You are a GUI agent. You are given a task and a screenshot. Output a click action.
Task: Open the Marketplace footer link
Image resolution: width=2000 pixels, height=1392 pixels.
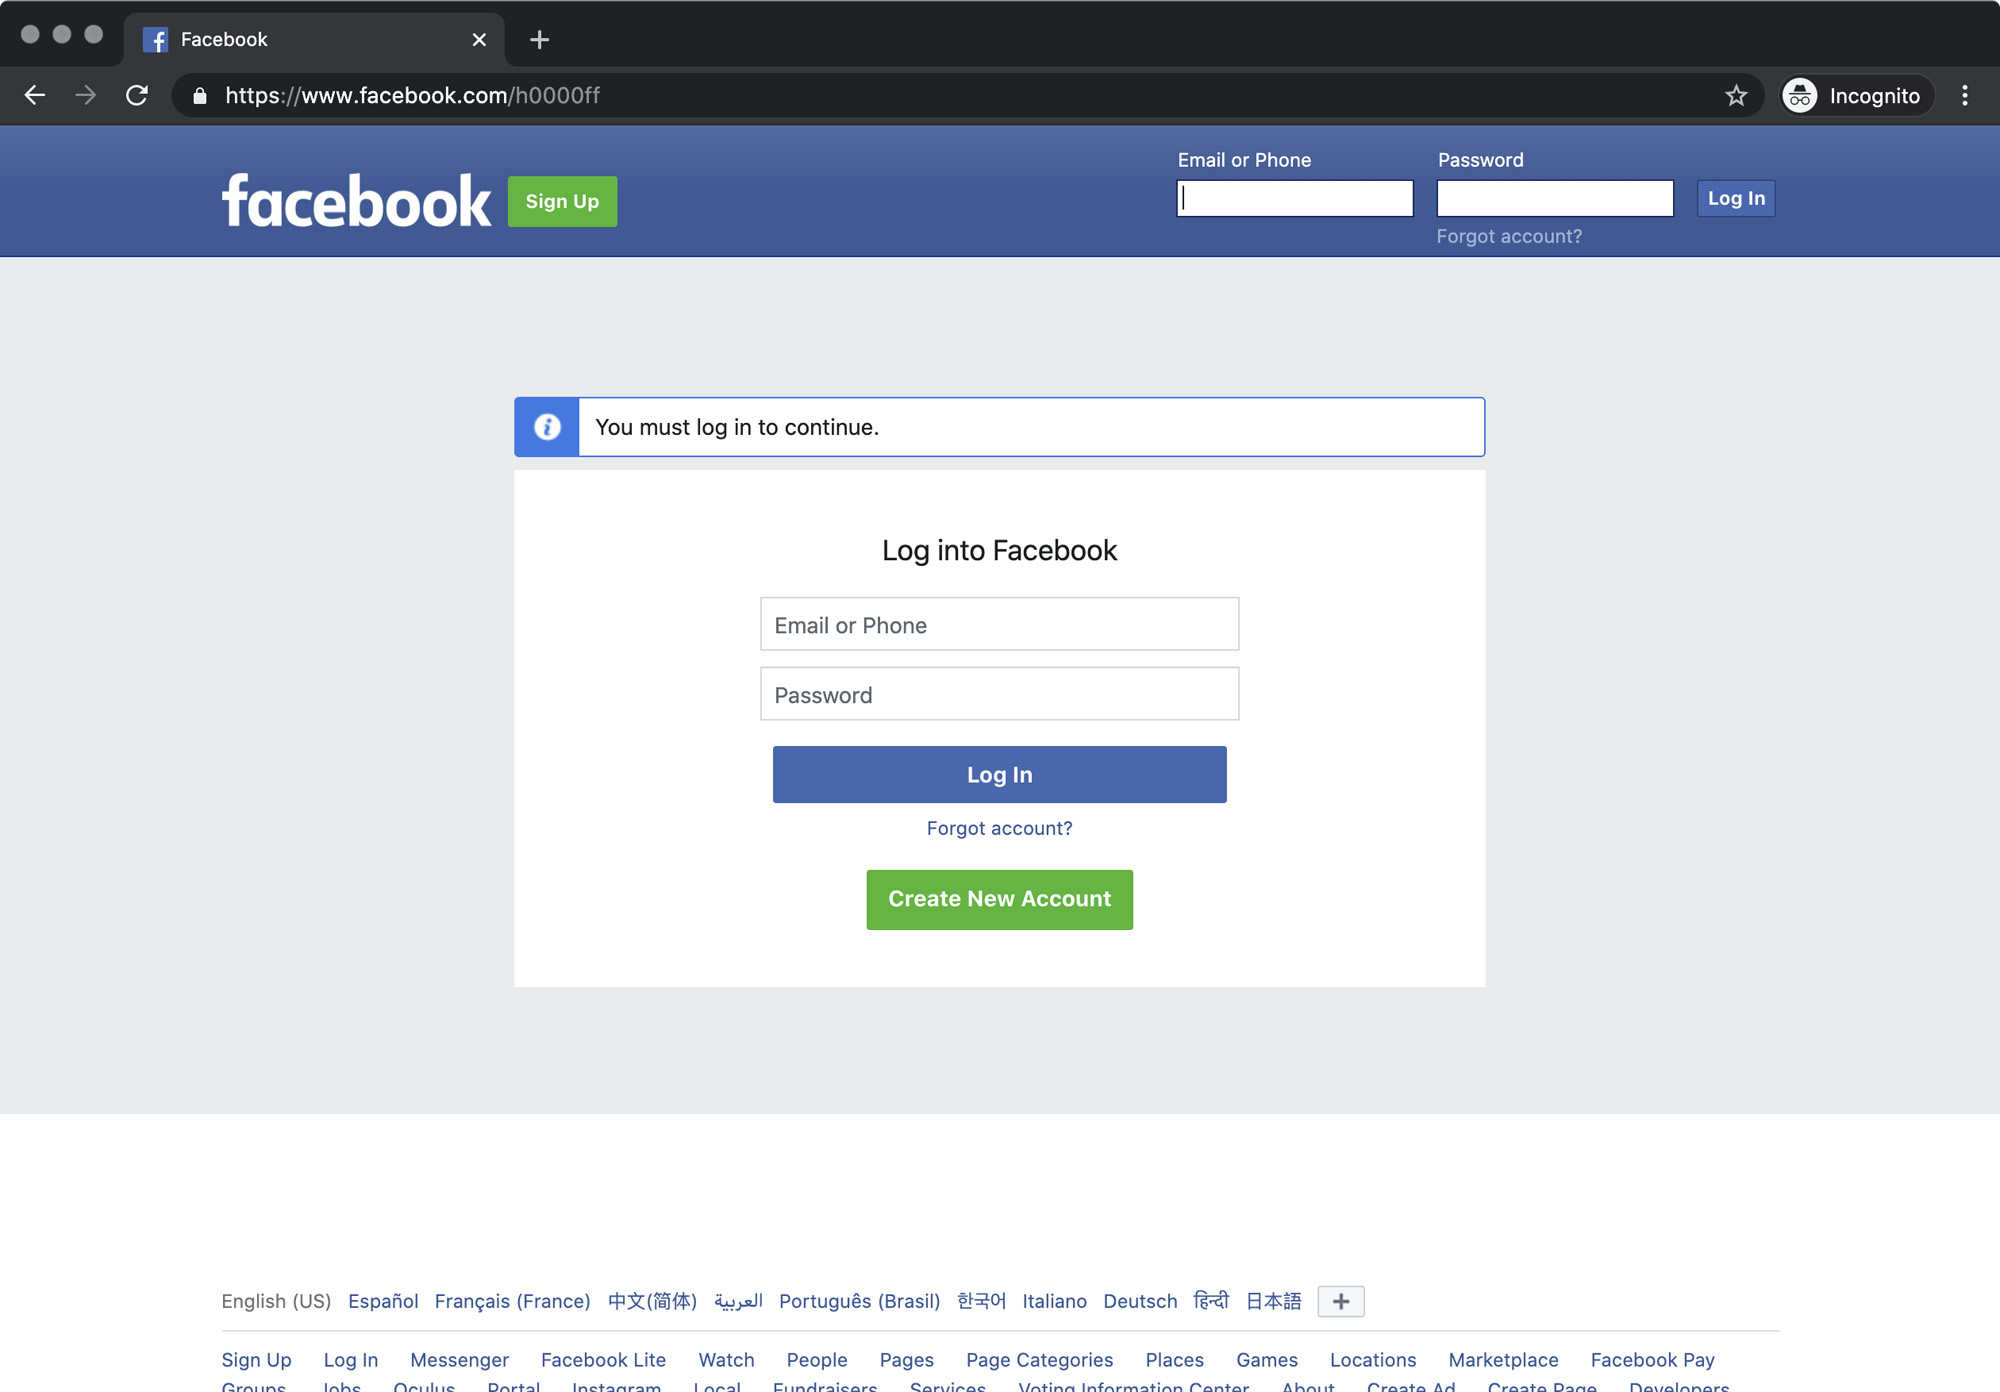(x=1503, y=1360)
